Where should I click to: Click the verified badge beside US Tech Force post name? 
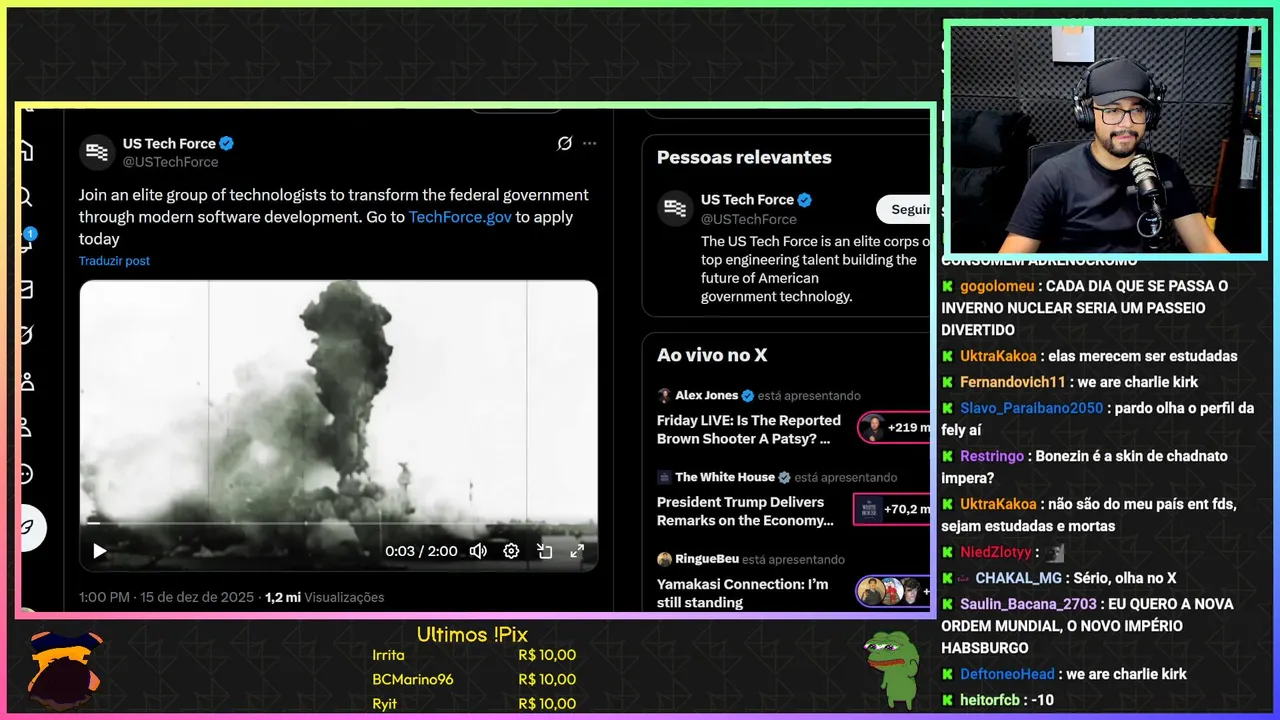[x=227, y=143]
